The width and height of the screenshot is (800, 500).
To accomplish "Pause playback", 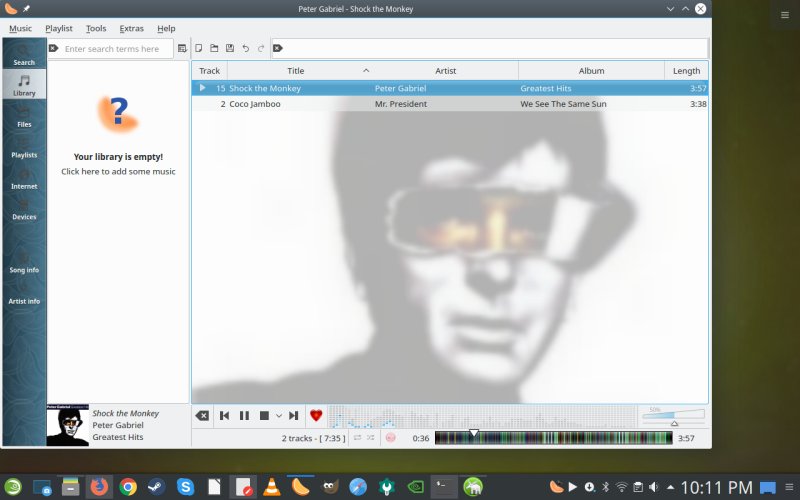I will (x=244, y=415).
